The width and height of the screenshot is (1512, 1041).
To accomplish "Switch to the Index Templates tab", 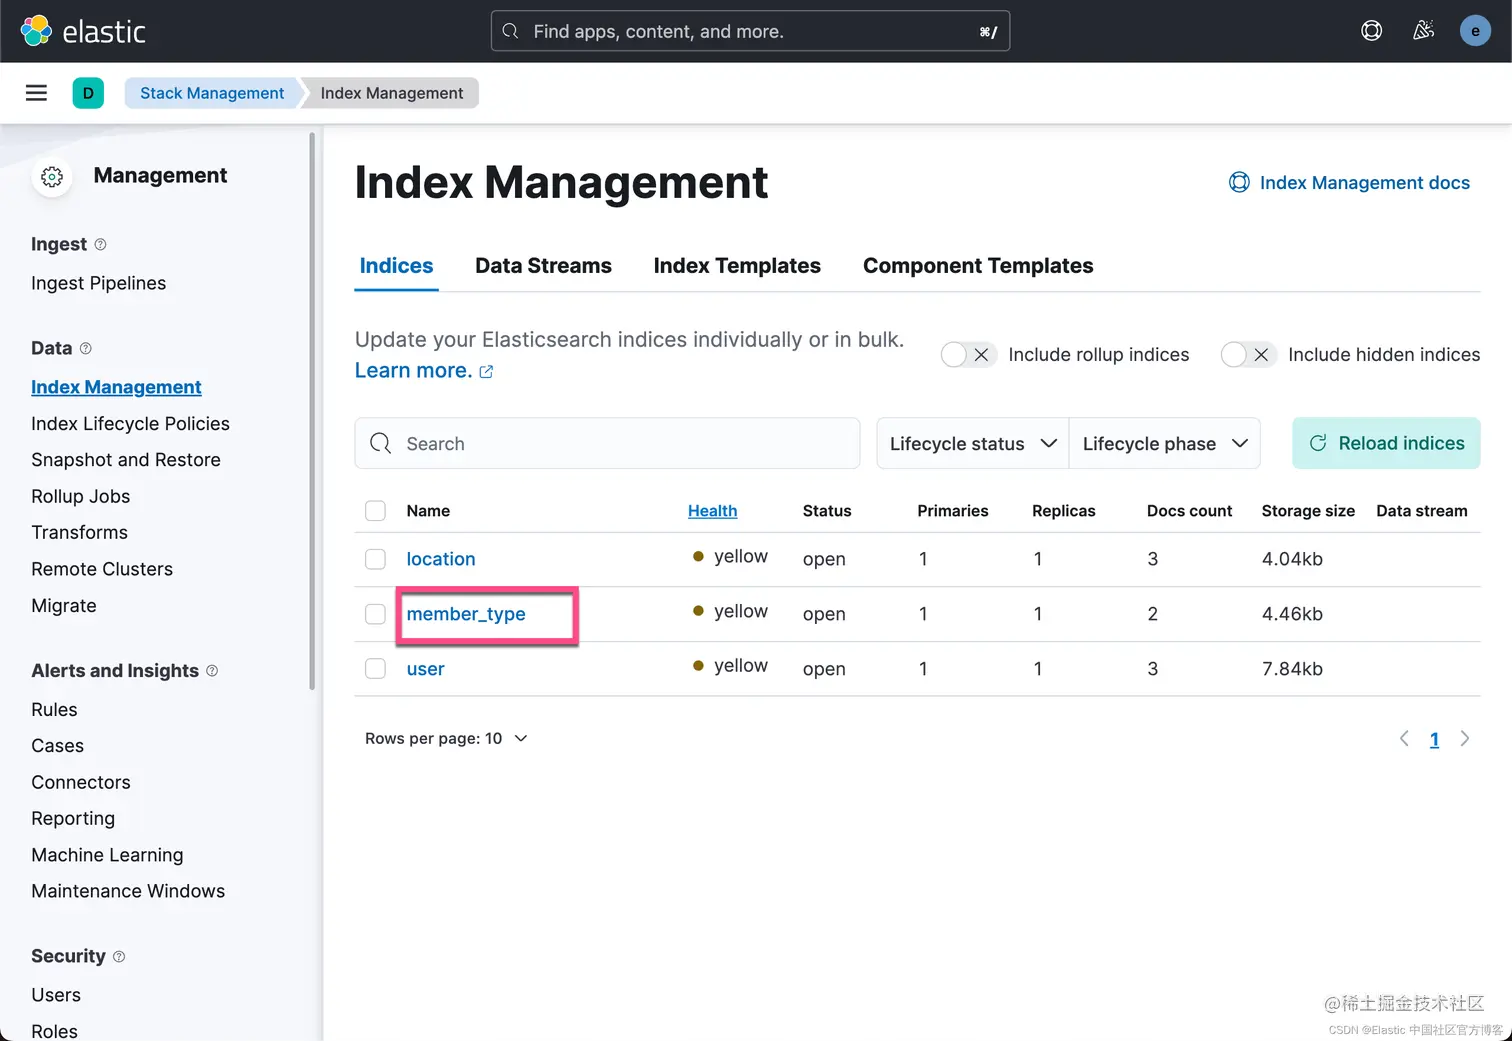I will click(x=737, y=266).
